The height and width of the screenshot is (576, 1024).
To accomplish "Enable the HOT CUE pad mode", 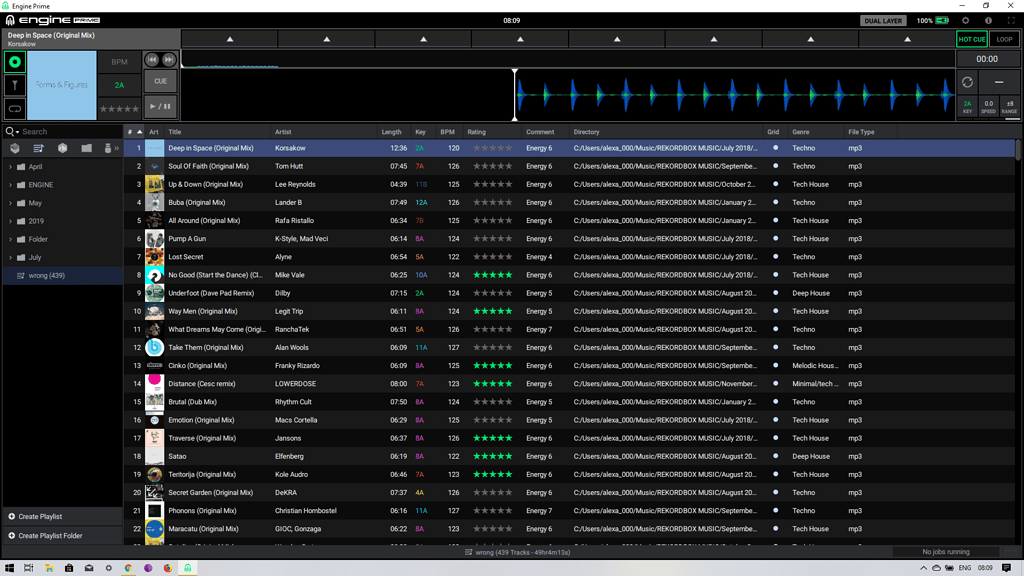I will click(x=970, y=39).
